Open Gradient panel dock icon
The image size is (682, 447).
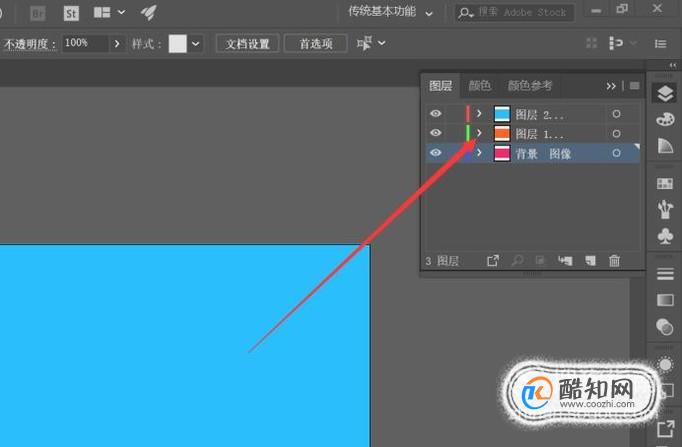pos(665,300)
